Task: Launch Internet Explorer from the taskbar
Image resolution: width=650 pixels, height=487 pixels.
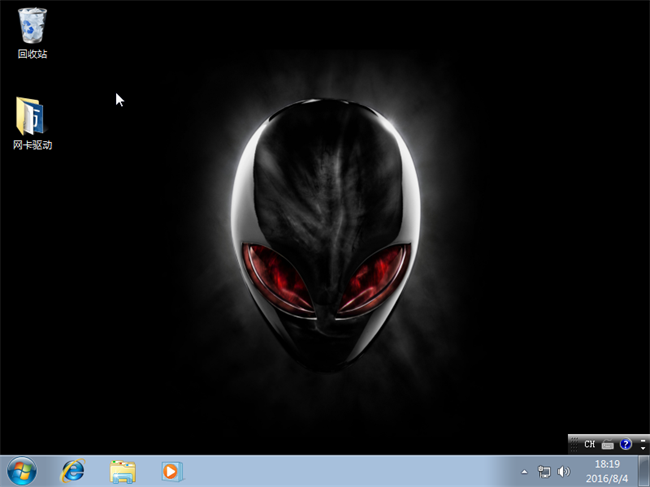Action: coord(73,471)
